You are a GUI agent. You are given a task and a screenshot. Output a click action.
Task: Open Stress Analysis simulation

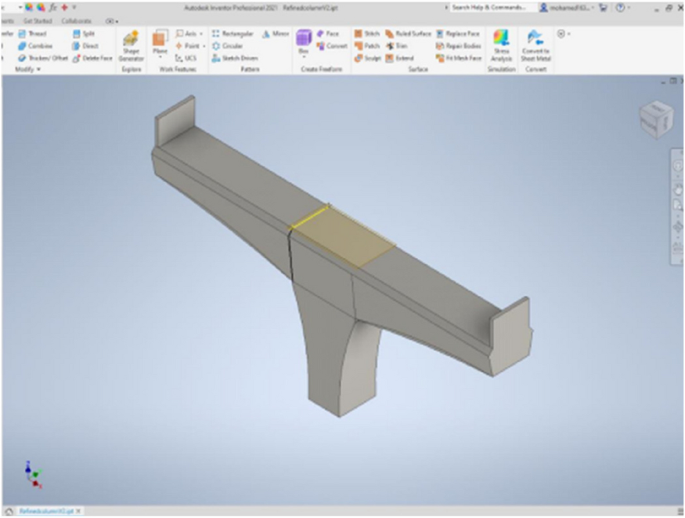coord(501,45)
